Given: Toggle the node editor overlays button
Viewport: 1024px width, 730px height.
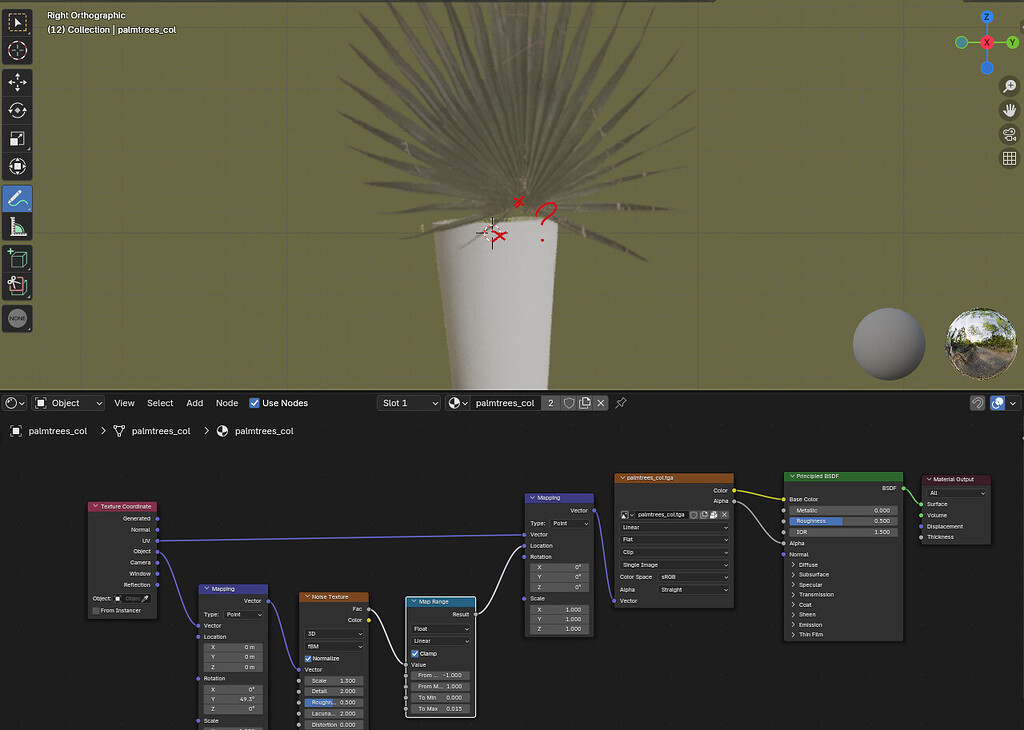Looking at the screenshot, I should pyautogui.click(x=997, y=403).
